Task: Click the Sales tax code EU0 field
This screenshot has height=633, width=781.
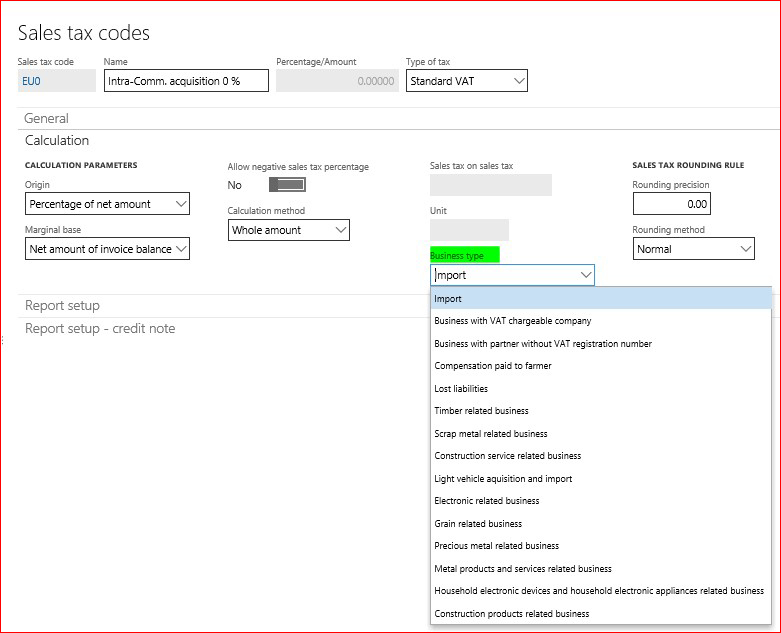Action: pos(56,81)
